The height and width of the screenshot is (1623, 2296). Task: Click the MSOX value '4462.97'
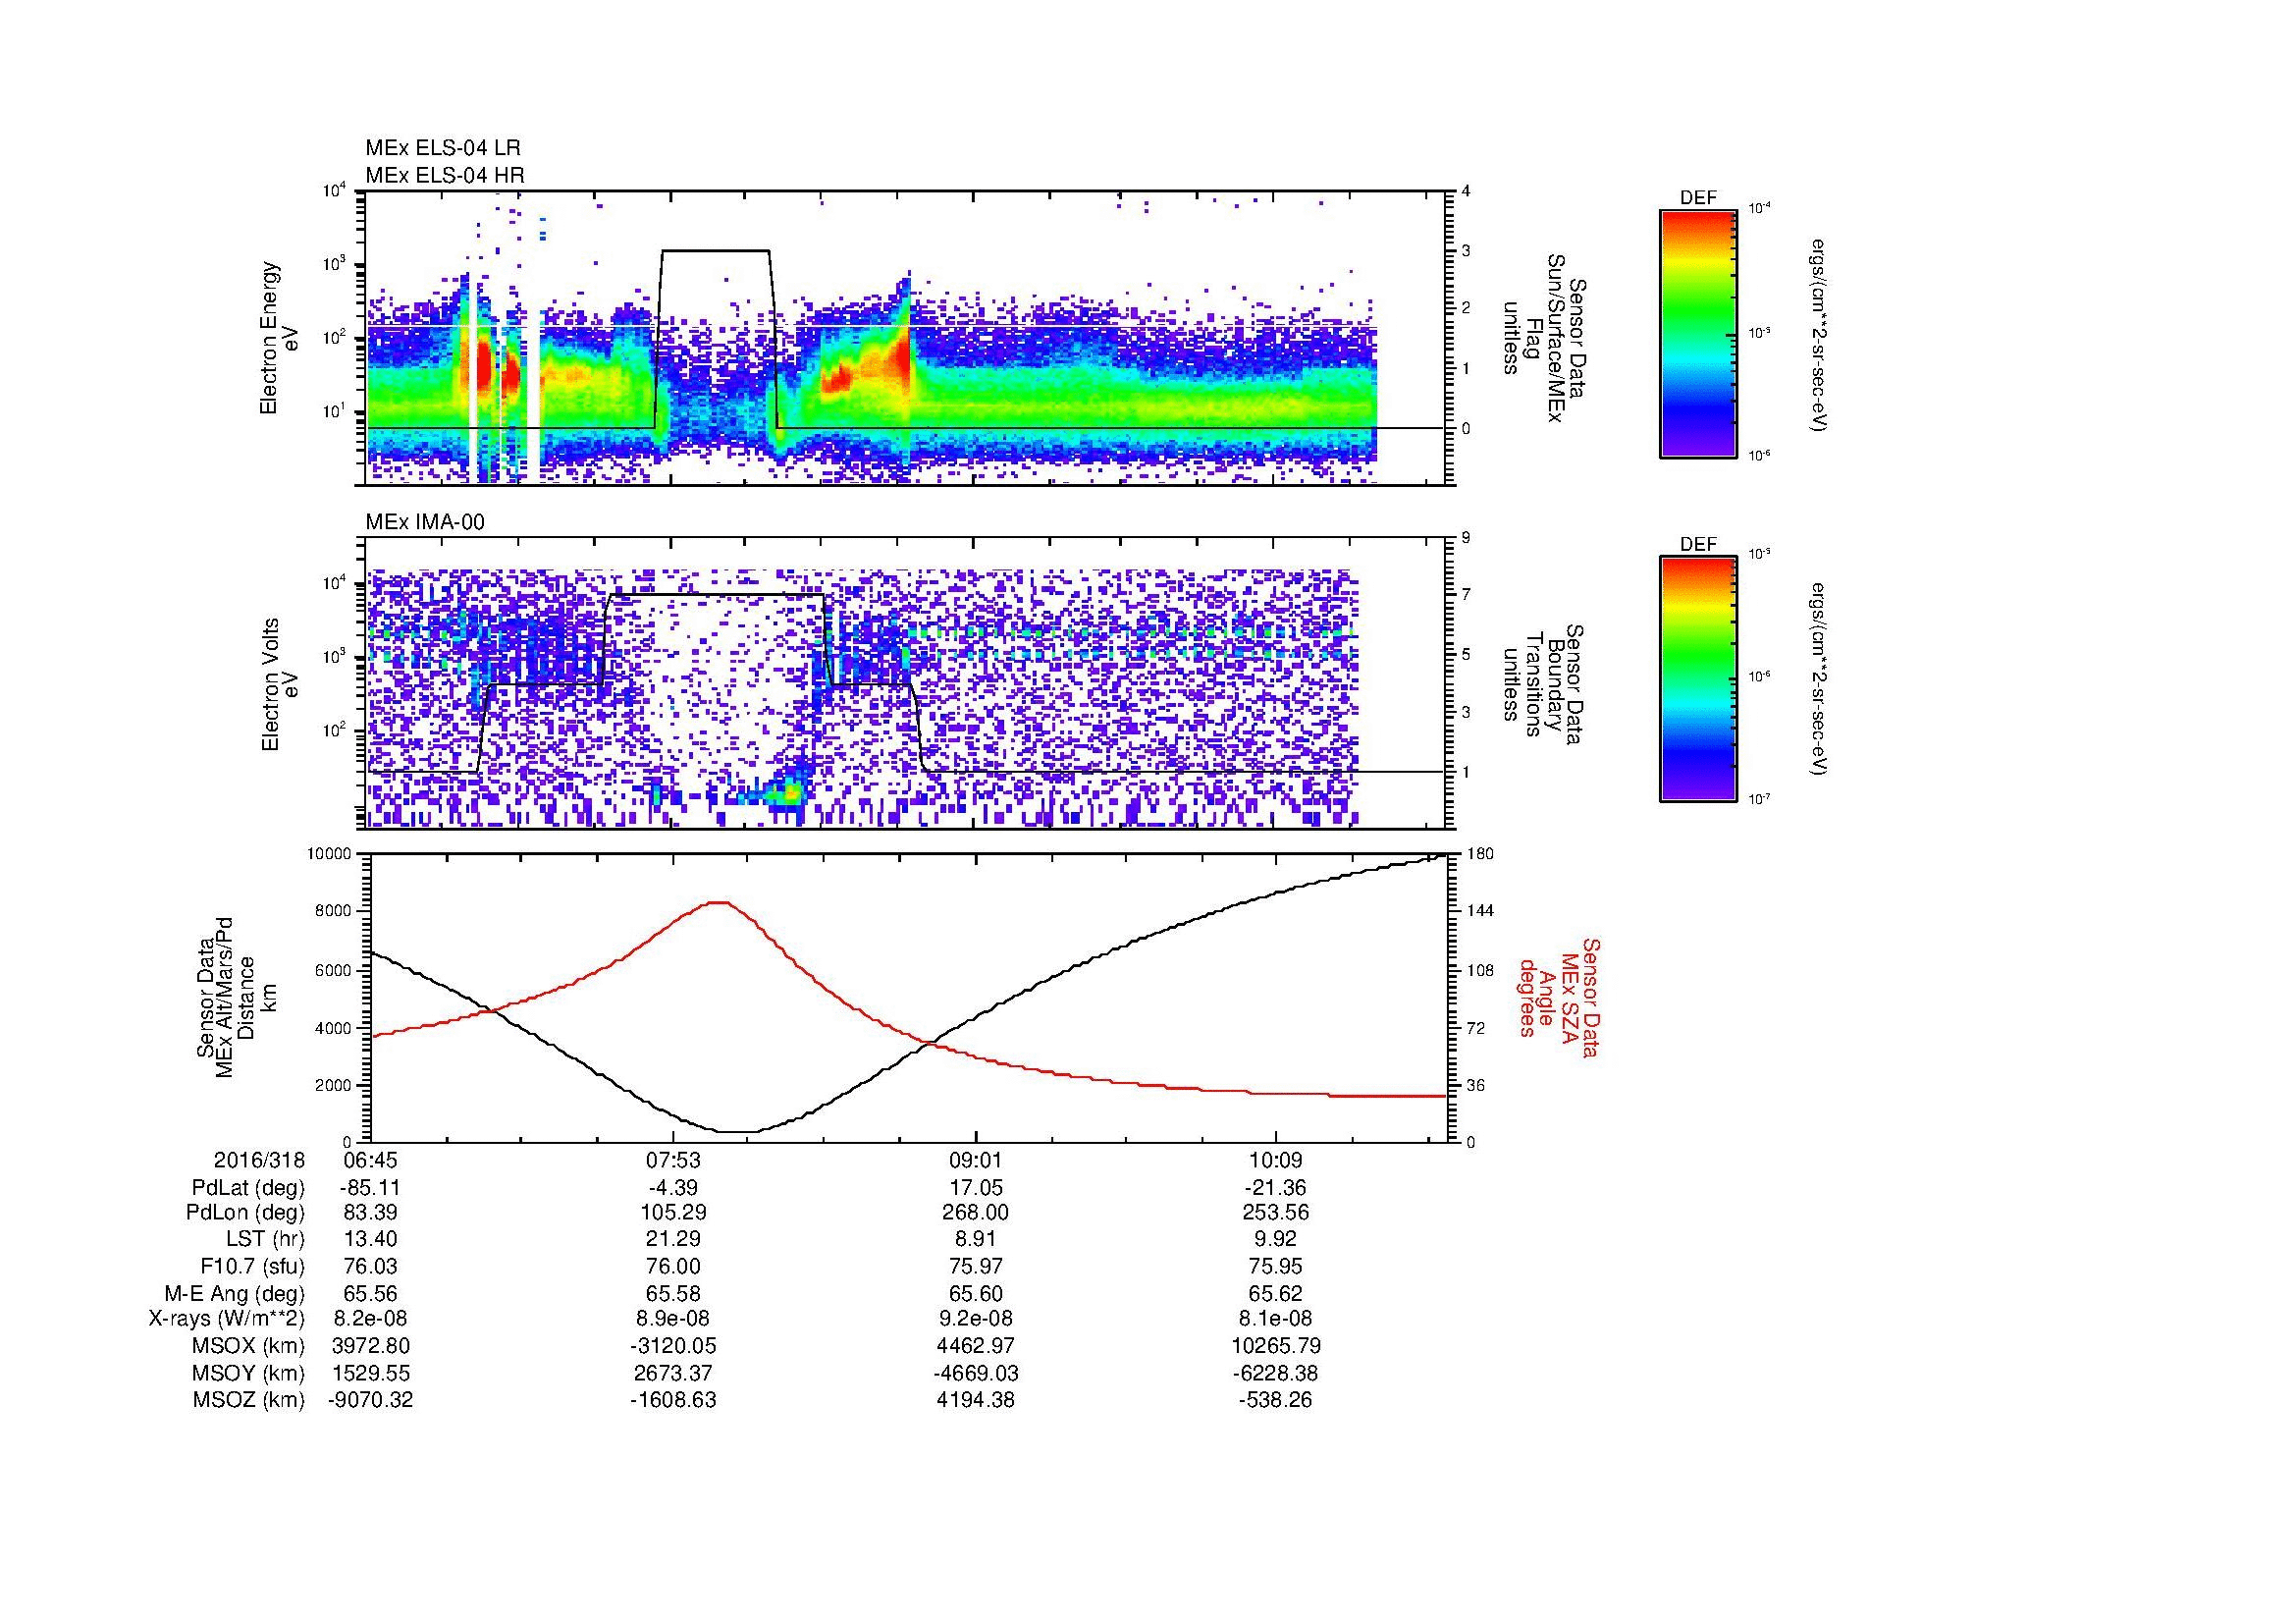(x=975, y=1346)
